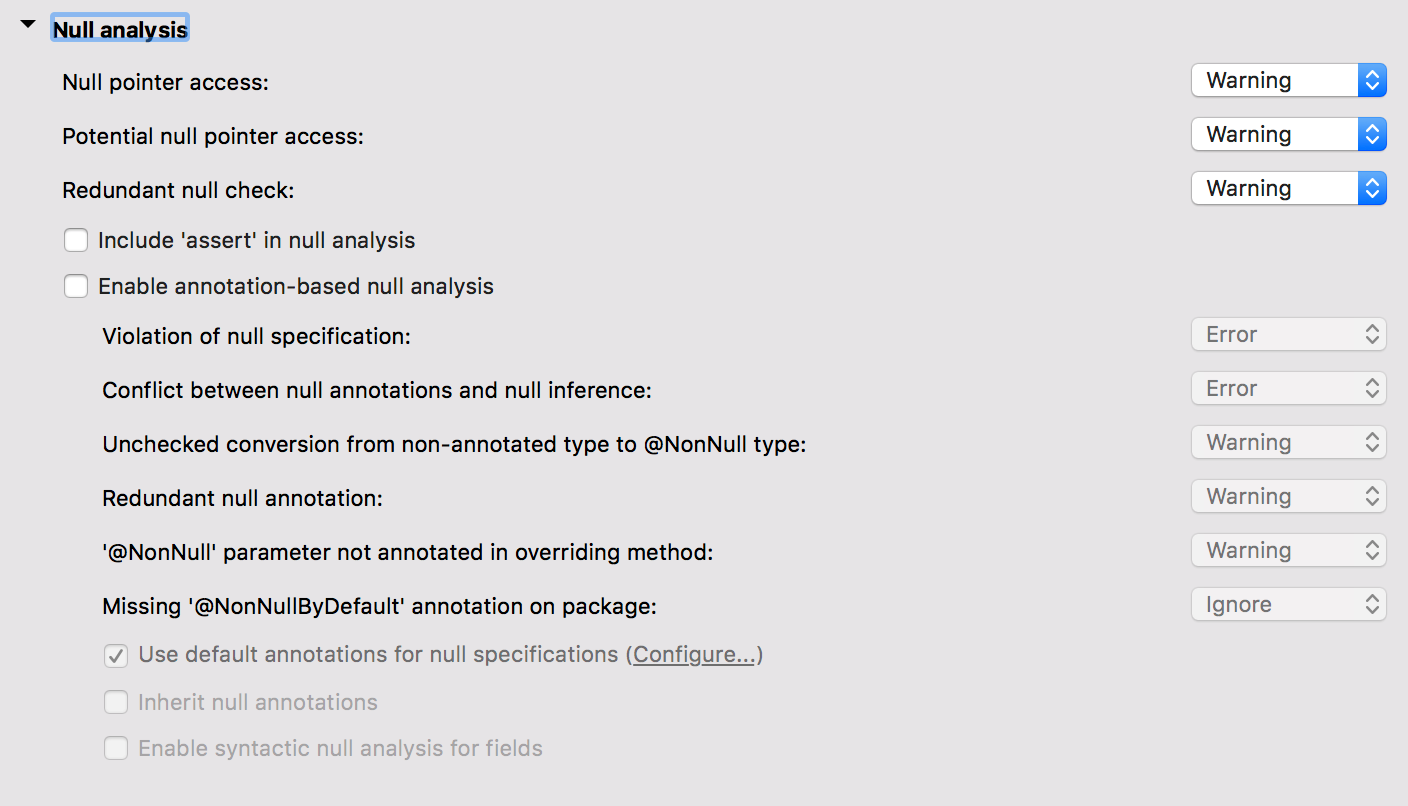Screen dimensions: 1408x806
Task: Click the Null analysis section heading
Action: click(120, 30)
